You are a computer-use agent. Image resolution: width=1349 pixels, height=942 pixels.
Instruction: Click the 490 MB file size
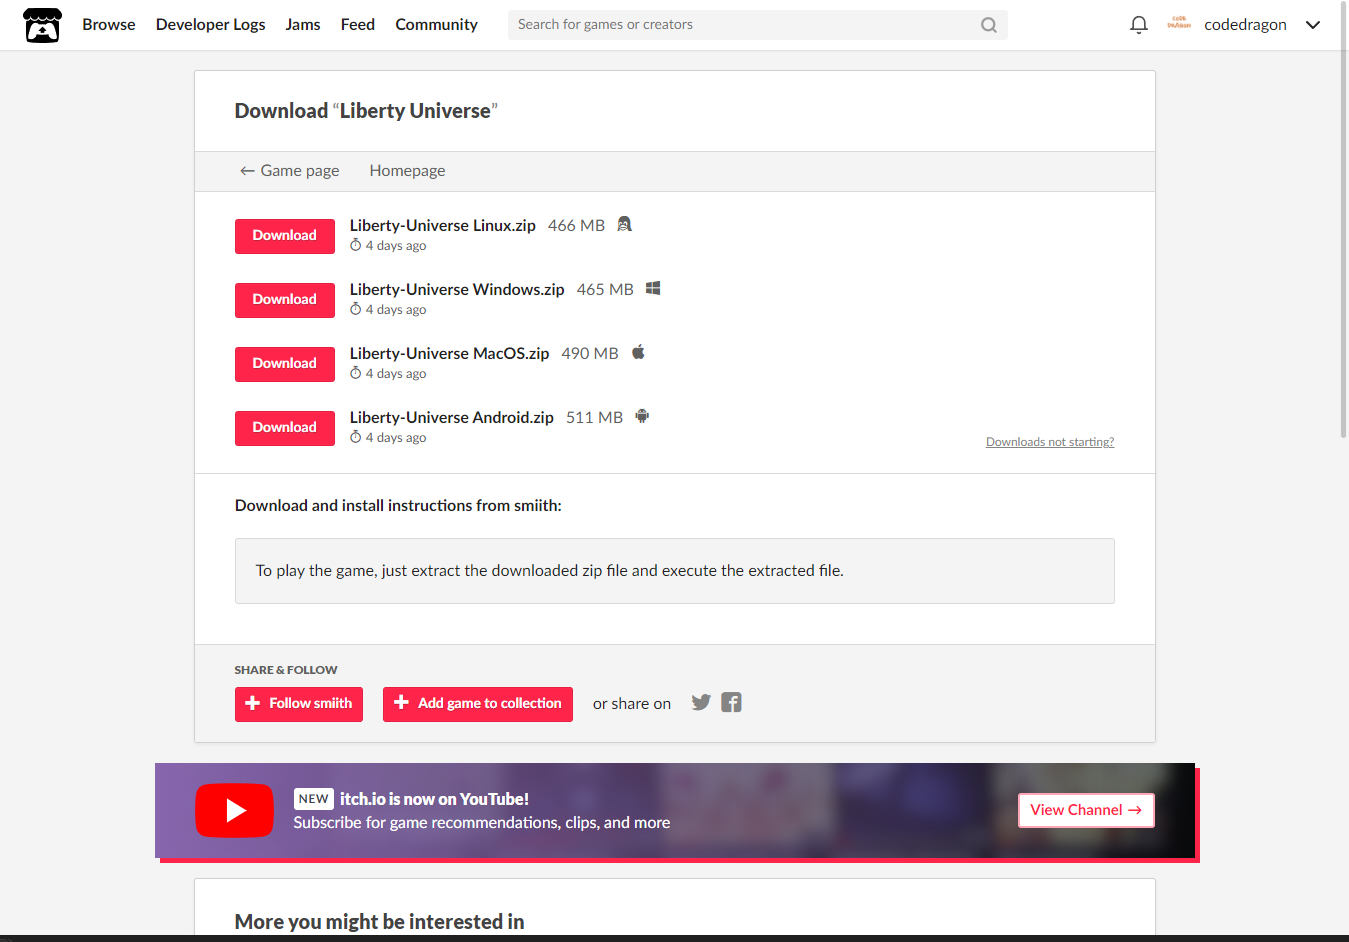click(x=590, y=354)
